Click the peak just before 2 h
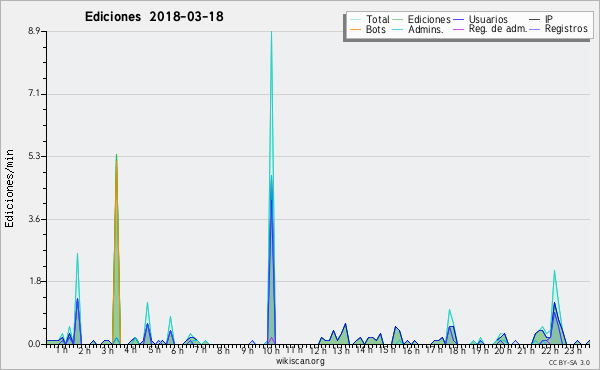Screen dimensions: 600x370 (77, 255)
